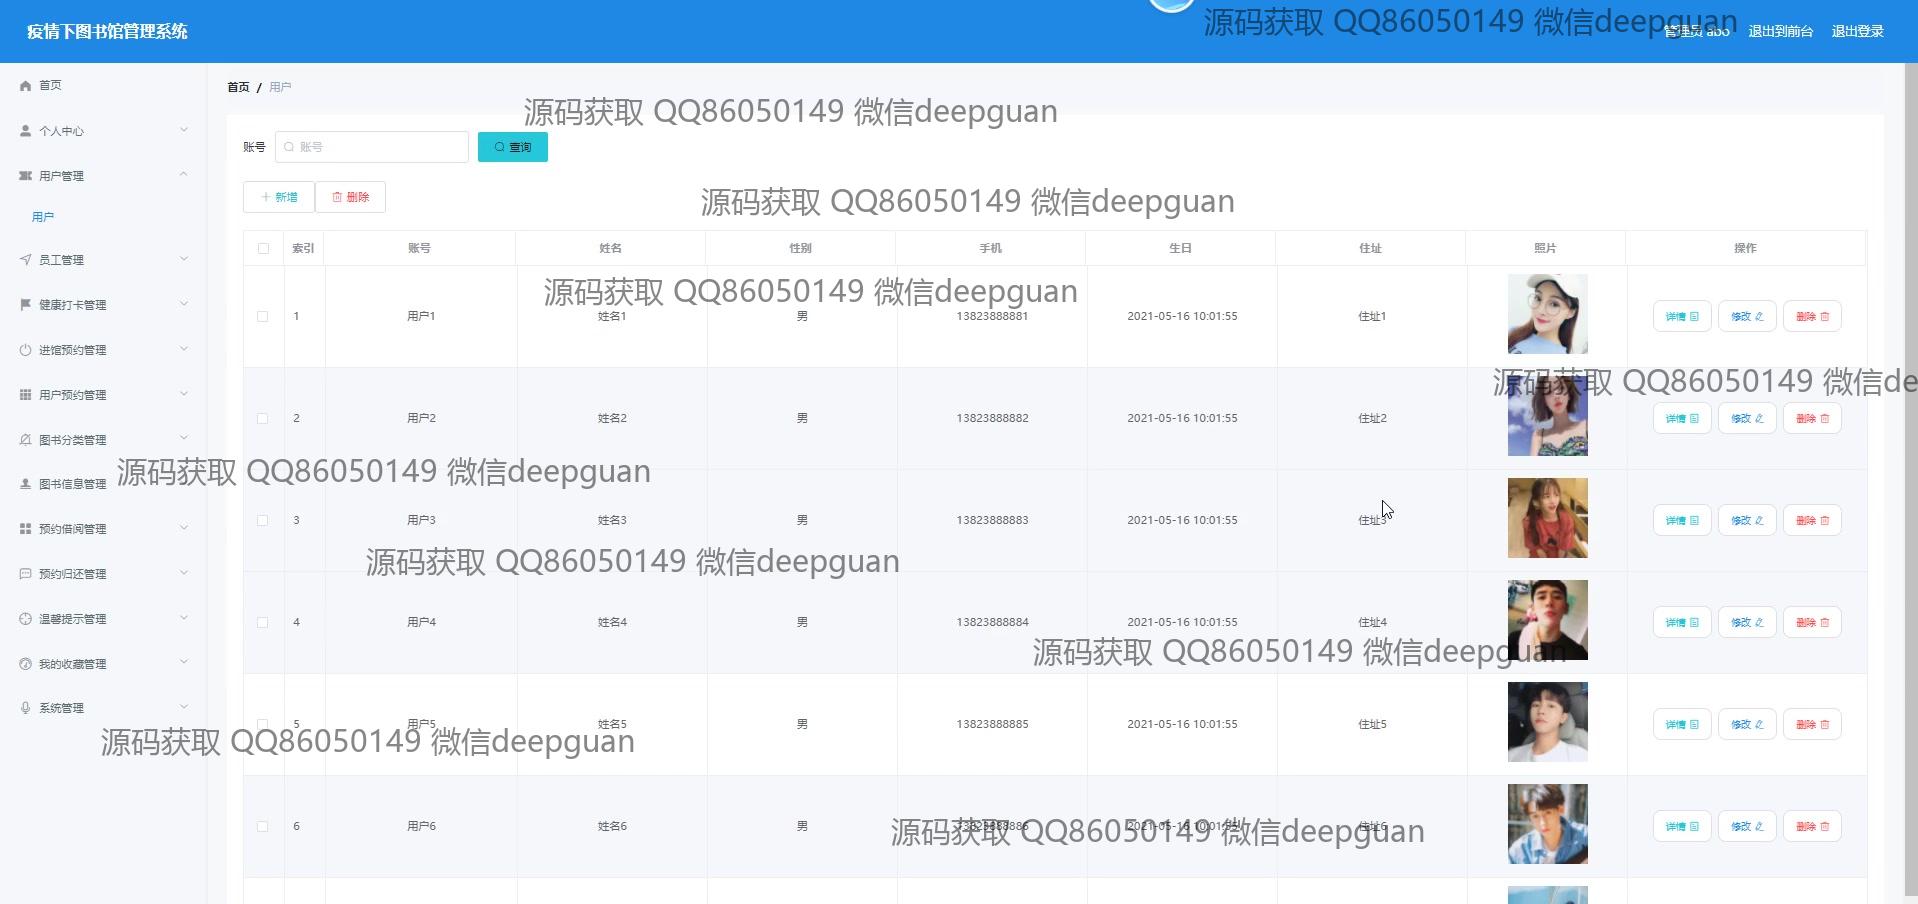Click the 生日 column header
This screenshot has width=1918, height=904.
tap(1180, 249)
